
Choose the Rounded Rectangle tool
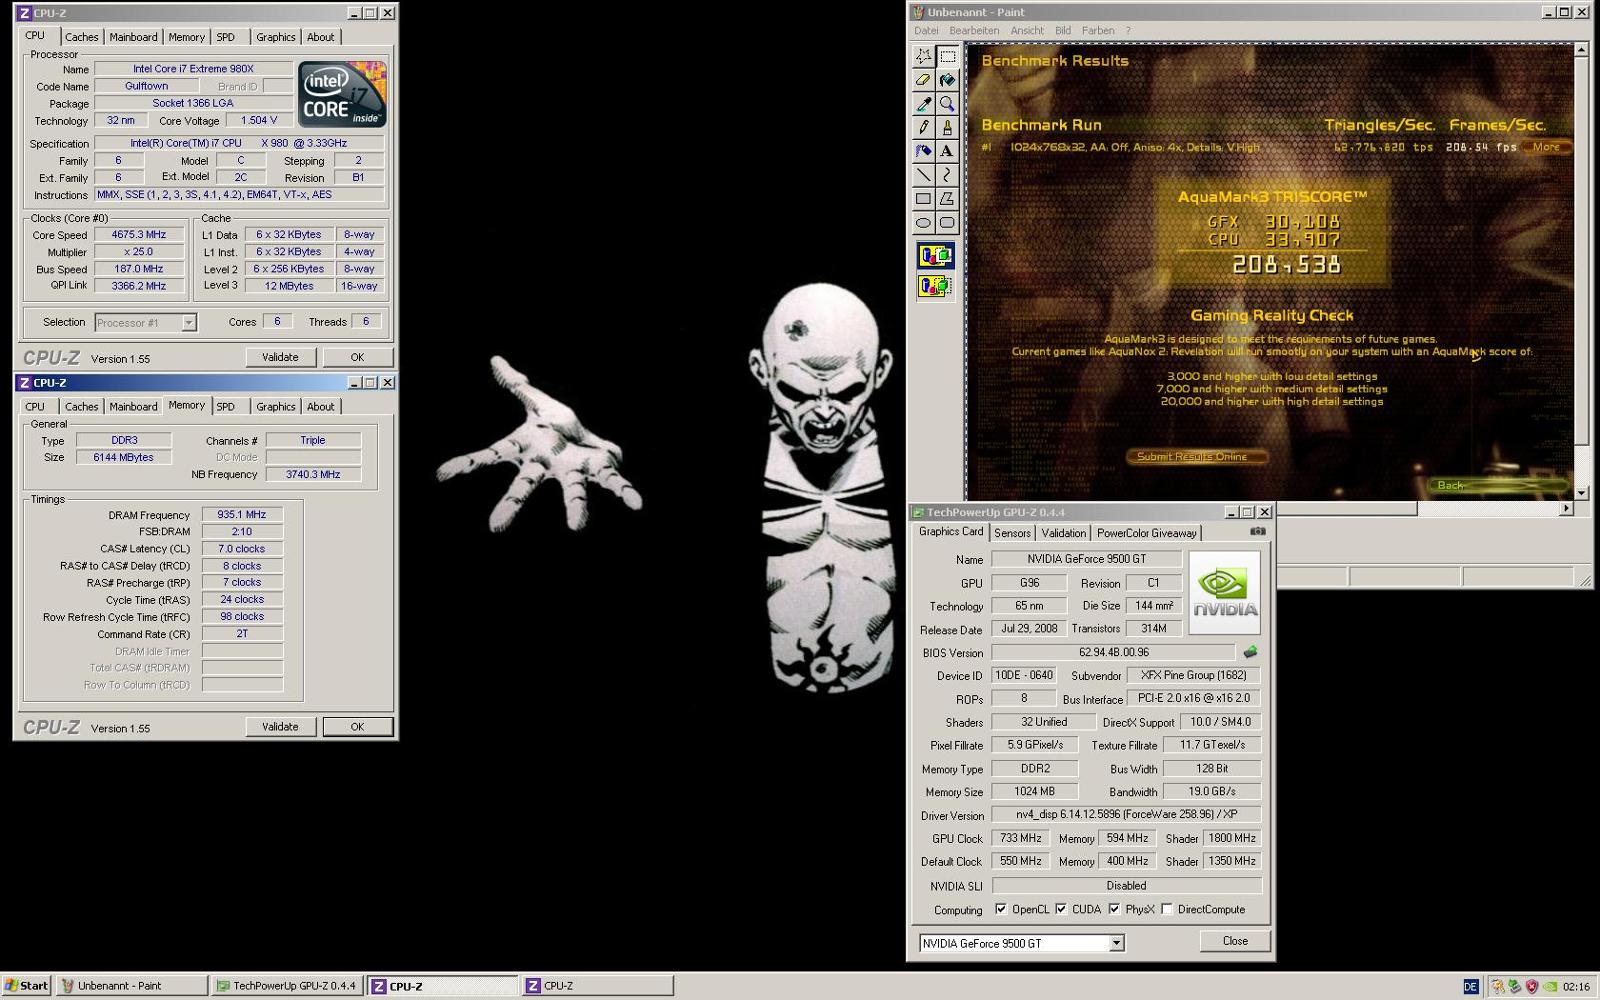(947, 224)
